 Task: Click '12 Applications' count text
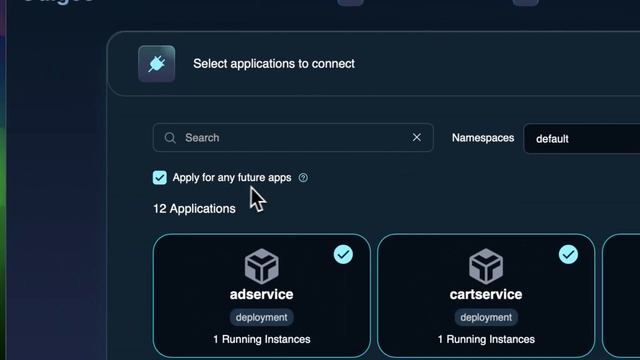(194, 209)
